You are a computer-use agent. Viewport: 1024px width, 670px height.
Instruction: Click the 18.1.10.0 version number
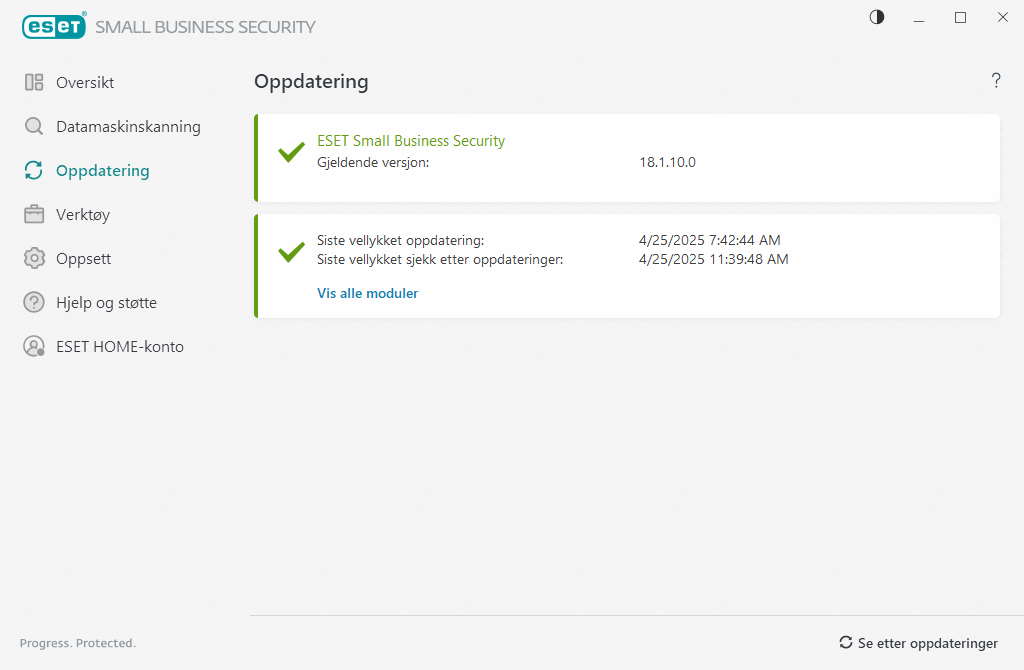(x=667, y=161)
